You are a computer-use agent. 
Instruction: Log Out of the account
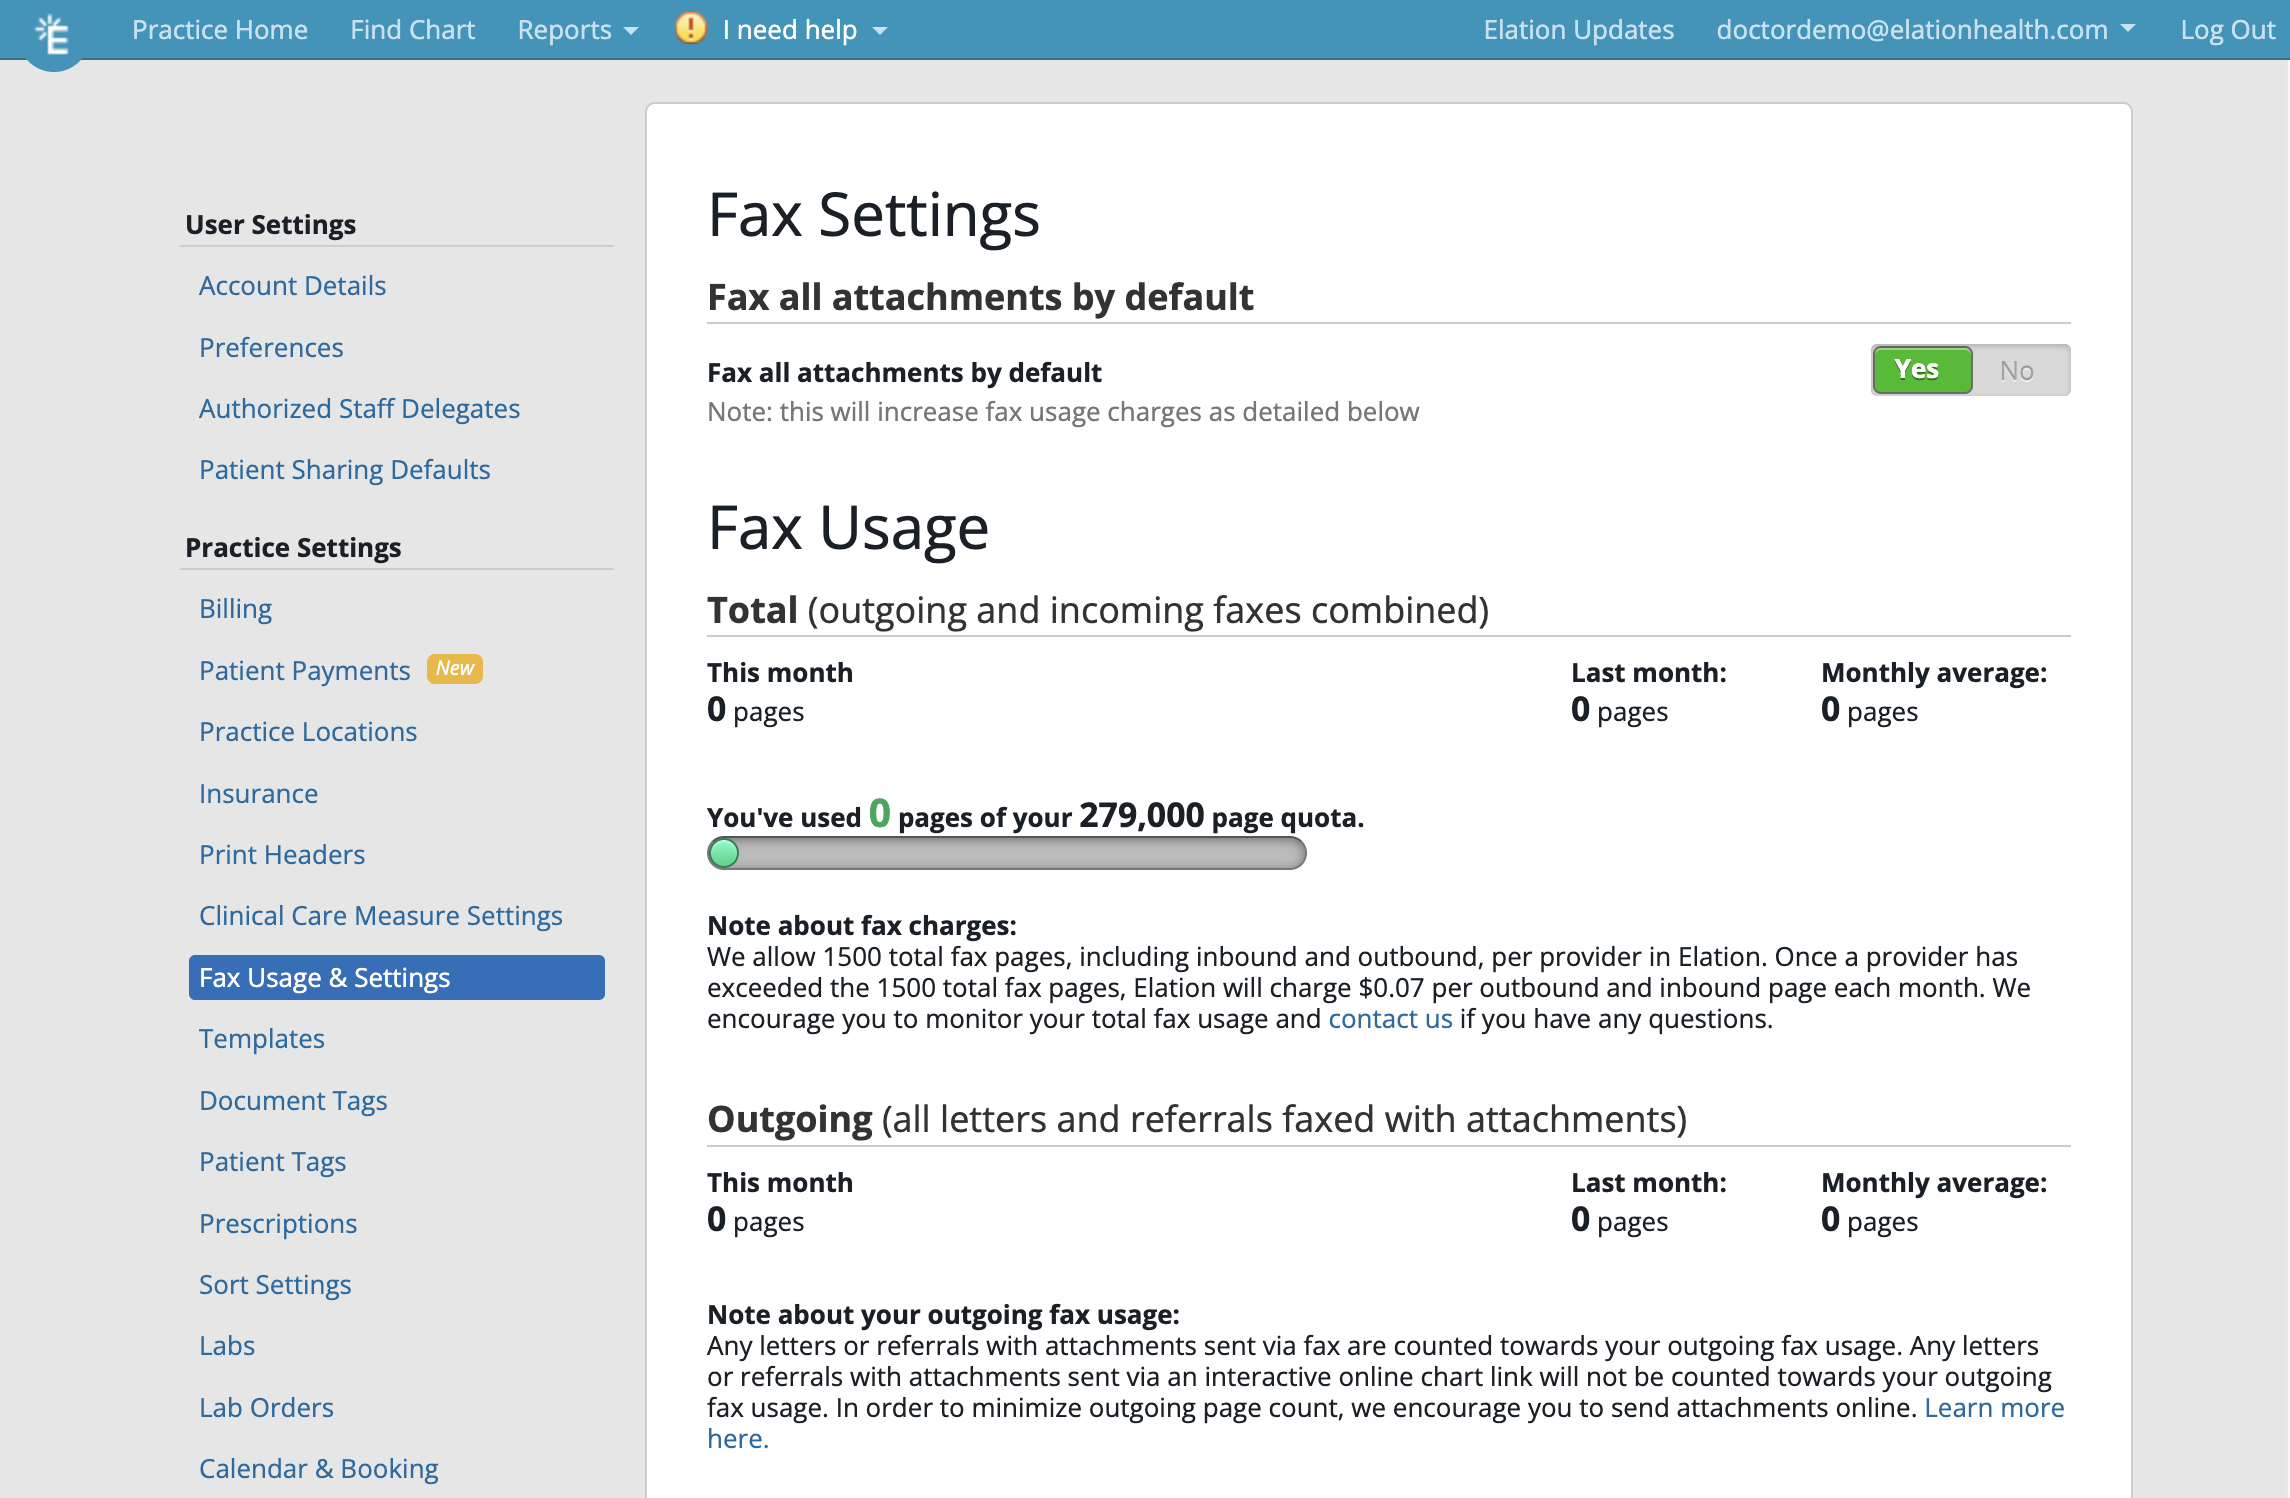coord(2228,29)
